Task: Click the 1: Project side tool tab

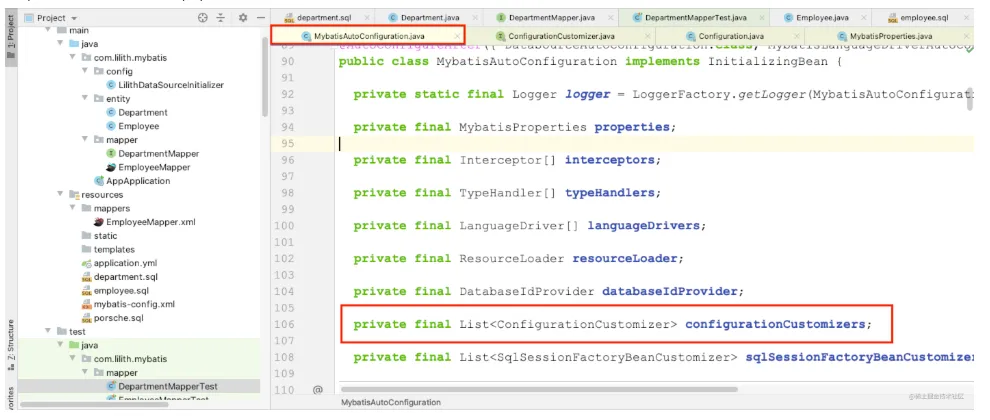Action: click(11, 39)
